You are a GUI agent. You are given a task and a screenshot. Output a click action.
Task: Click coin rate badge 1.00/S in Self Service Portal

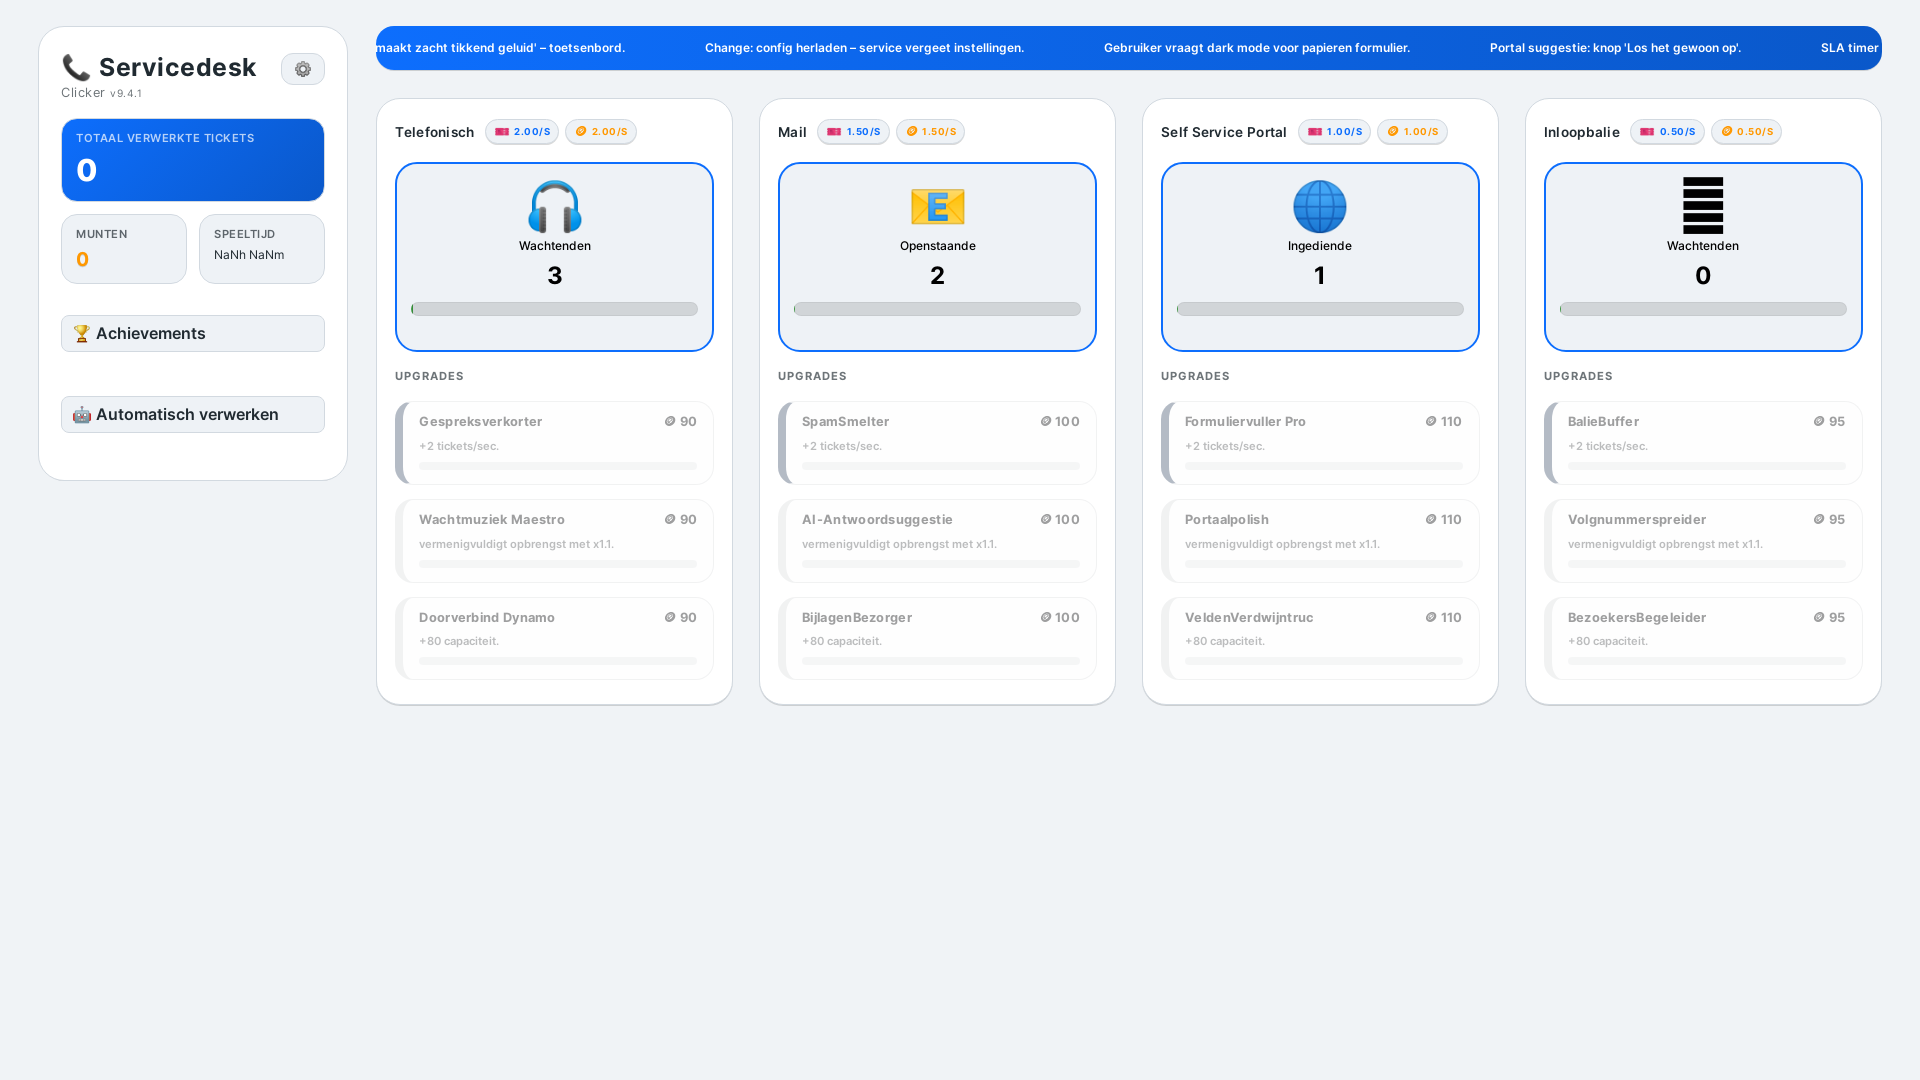[1412, 132]
